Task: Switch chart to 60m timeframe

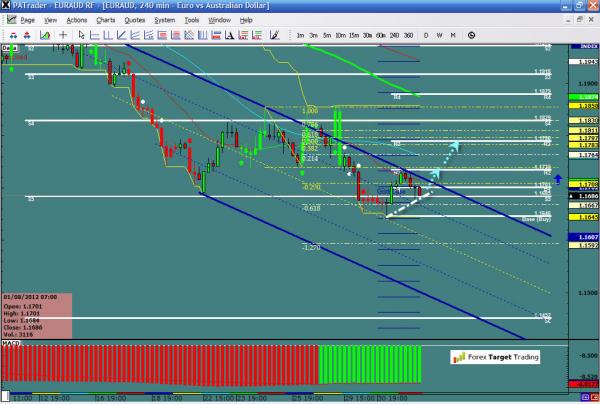Action: click(380, 35)
